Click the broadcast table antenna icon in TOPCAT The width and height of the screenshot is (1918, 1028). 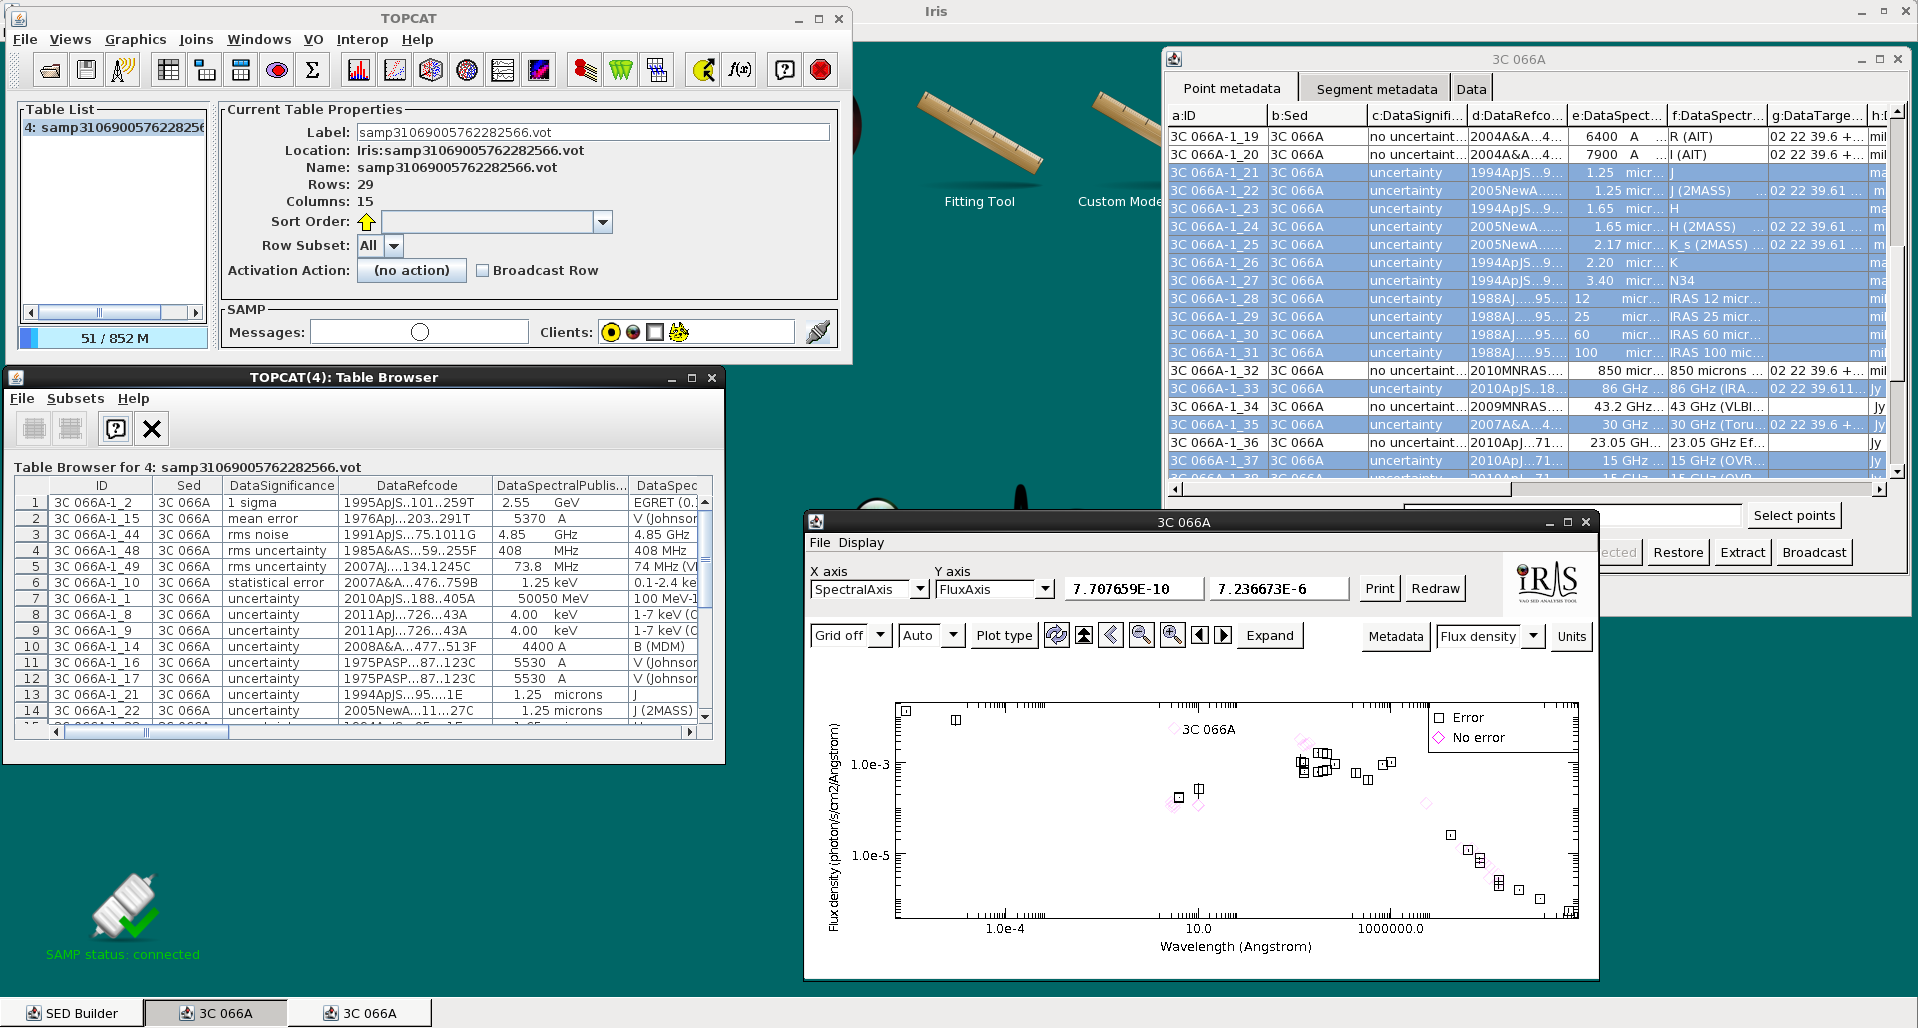point(123,70)
